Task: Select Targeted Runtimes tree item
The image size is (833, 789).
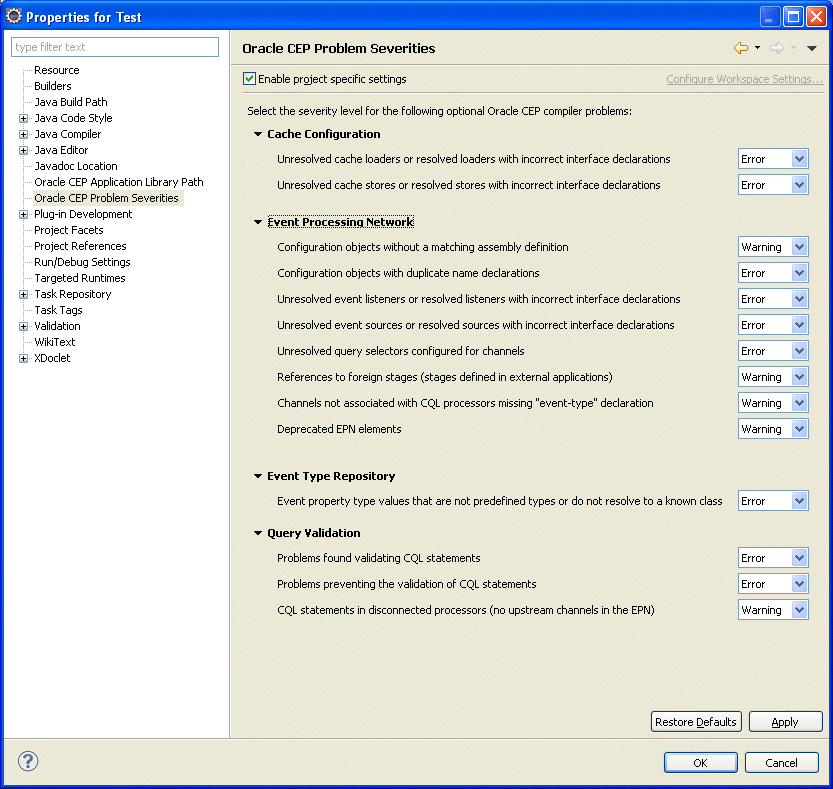Action: click(x=80, y=278)
